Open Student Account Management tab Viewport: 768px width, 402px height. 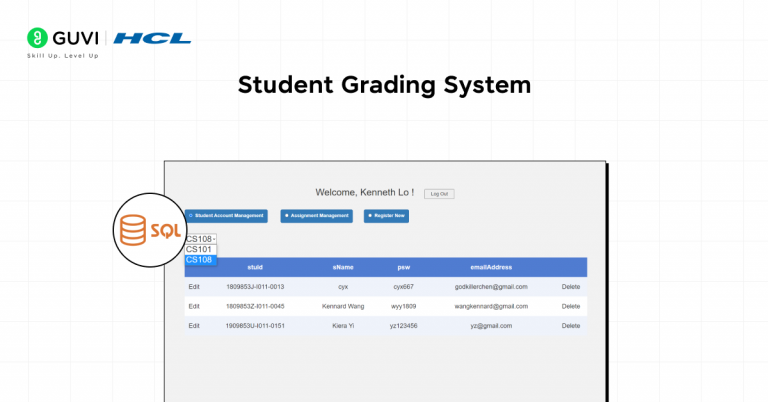click(226, 215)
